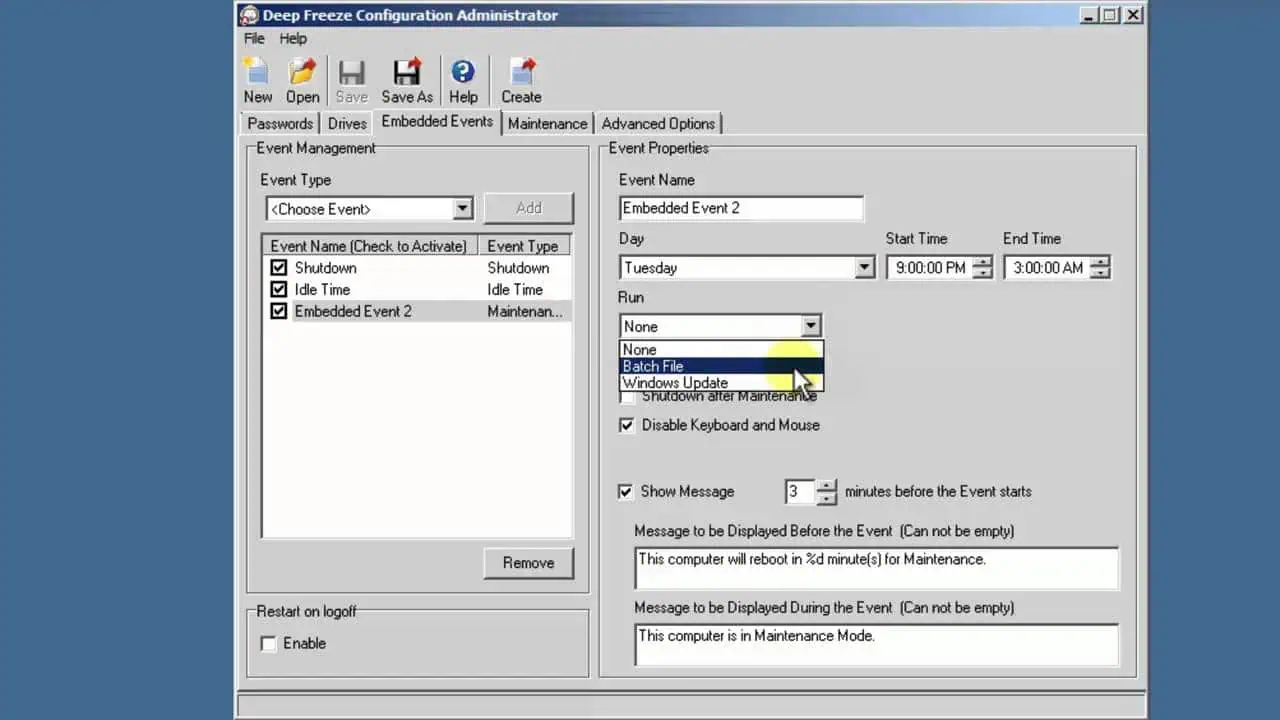Viewport: 1280px width, 720px height.
Task: Click the During the Event message box
Action: (876, 645)
